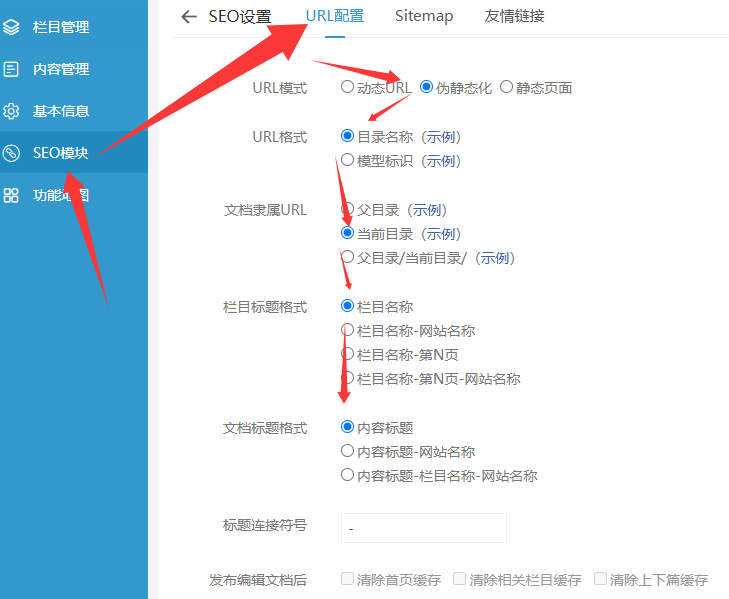The width and height of the screenshot is (729, 599).
Task: Choose 模型标识 as the URL format
Action: 347,160
